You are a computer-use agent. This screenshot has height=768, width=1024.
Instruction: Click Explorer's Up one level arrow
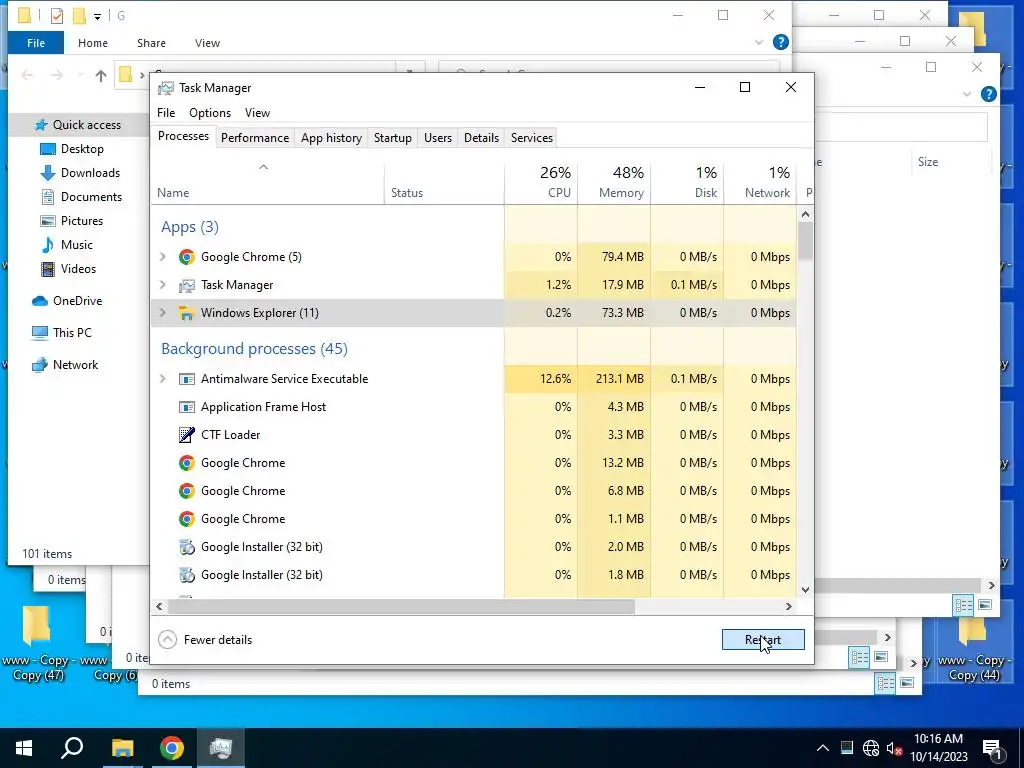[x=101, y=76]
